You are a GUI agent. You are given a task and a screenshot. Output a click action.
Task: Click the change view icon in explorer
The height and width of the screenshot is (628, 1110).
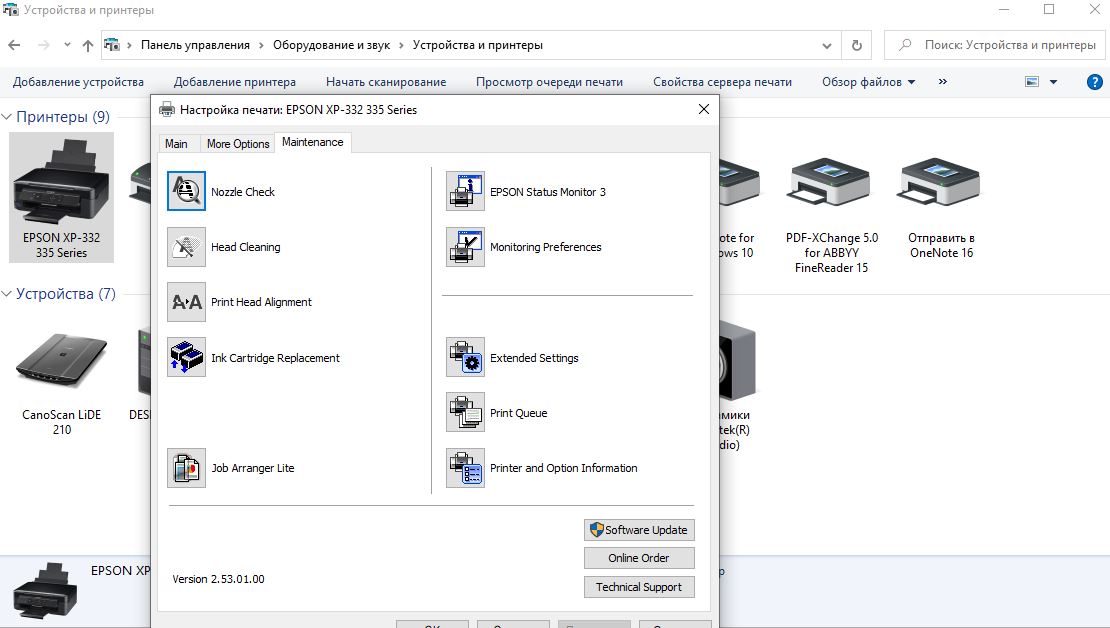[1032, 82]
